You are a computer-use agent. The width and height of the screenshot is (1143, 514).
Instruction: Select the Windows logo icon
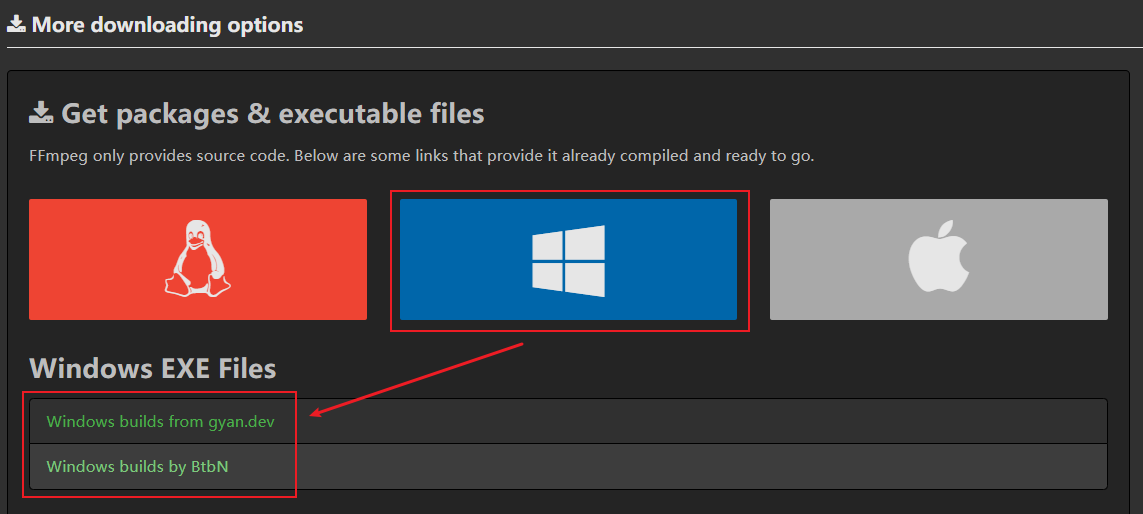(x=568, y=260)
